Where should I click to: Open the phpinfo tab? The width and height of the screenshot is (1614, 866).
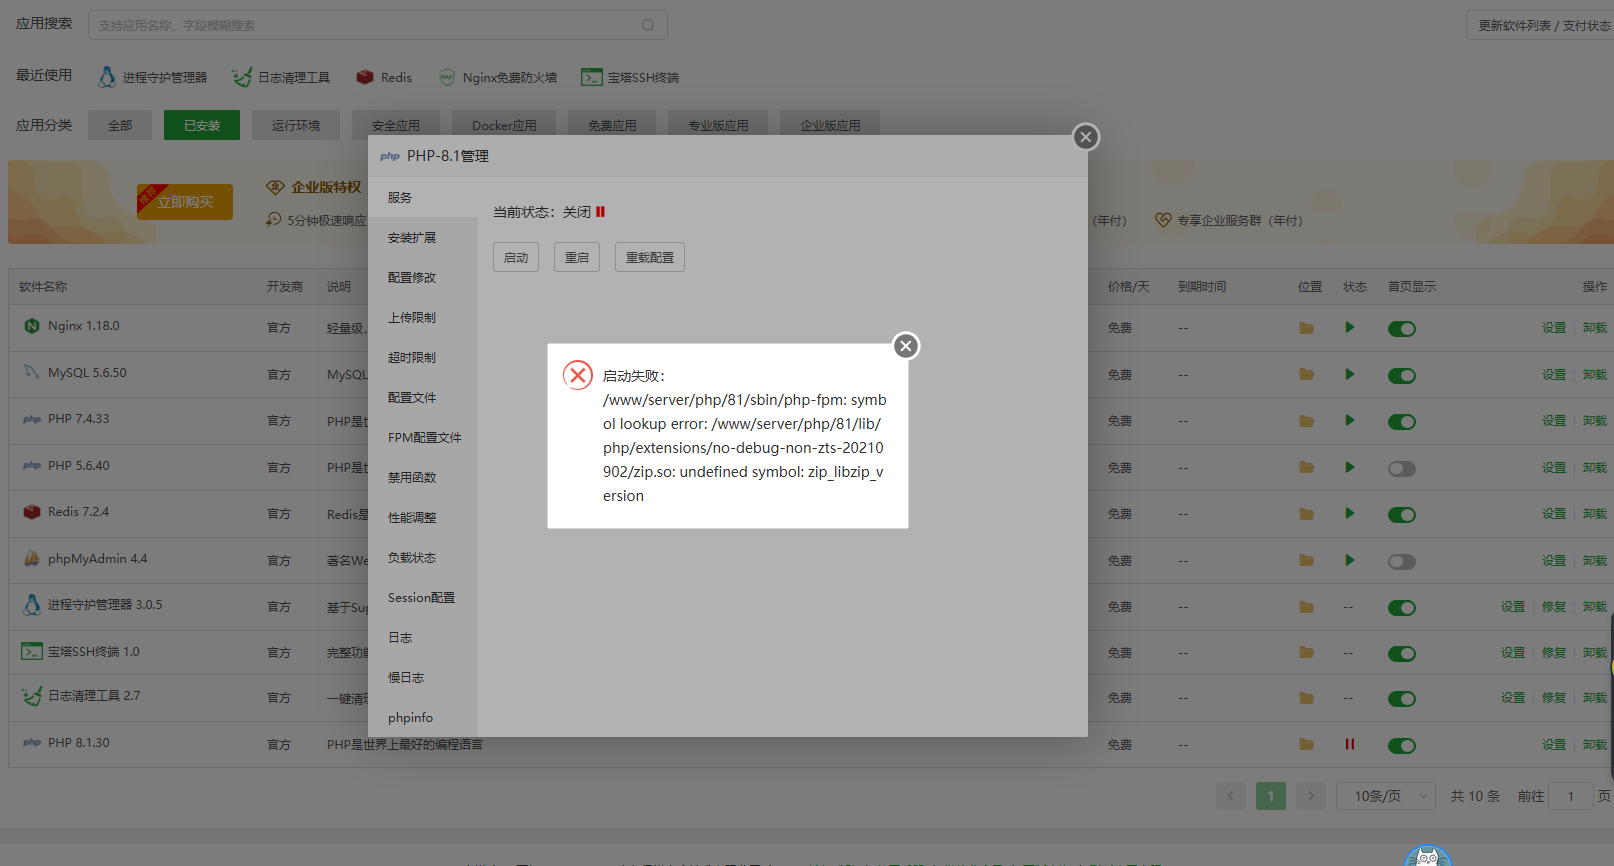click(x=423, y=718)
